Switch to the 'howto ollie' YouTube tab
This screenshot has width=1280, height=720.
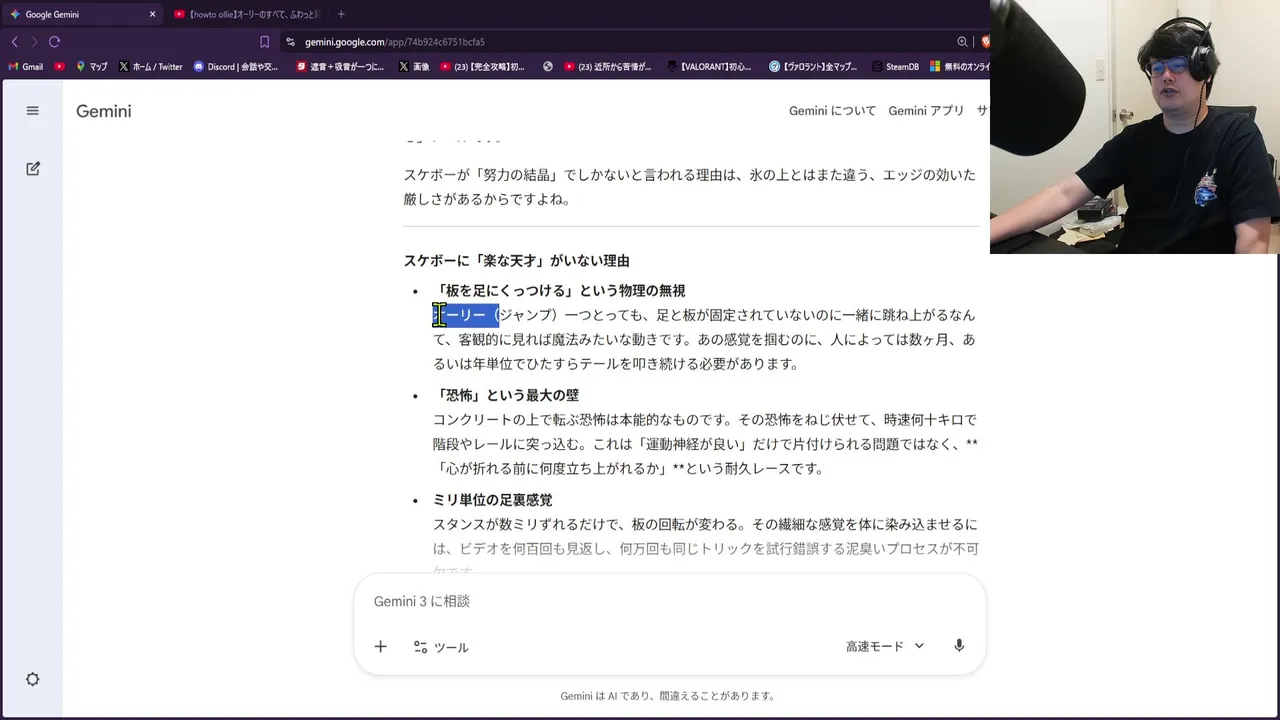click(x=246, y=14)
